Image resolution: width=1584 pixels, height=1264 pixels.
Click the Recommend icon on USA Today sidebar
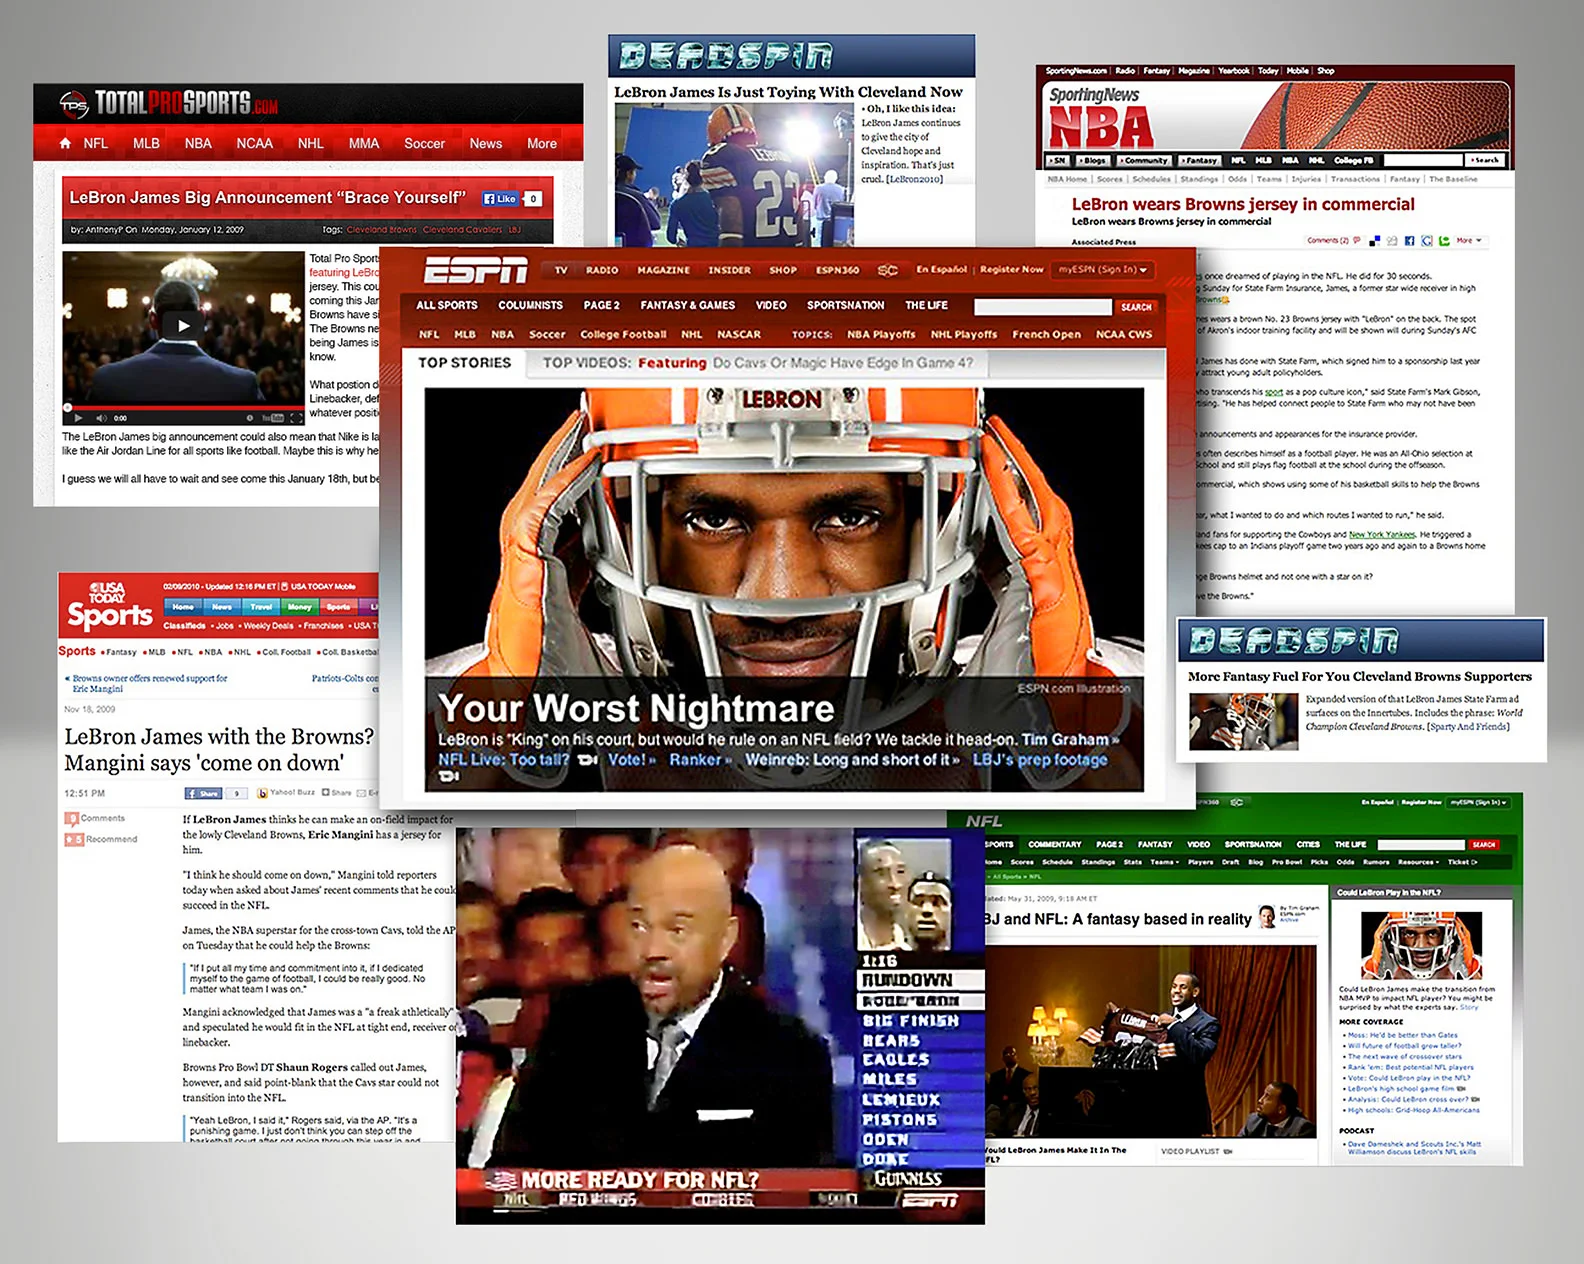click(74, 839)
